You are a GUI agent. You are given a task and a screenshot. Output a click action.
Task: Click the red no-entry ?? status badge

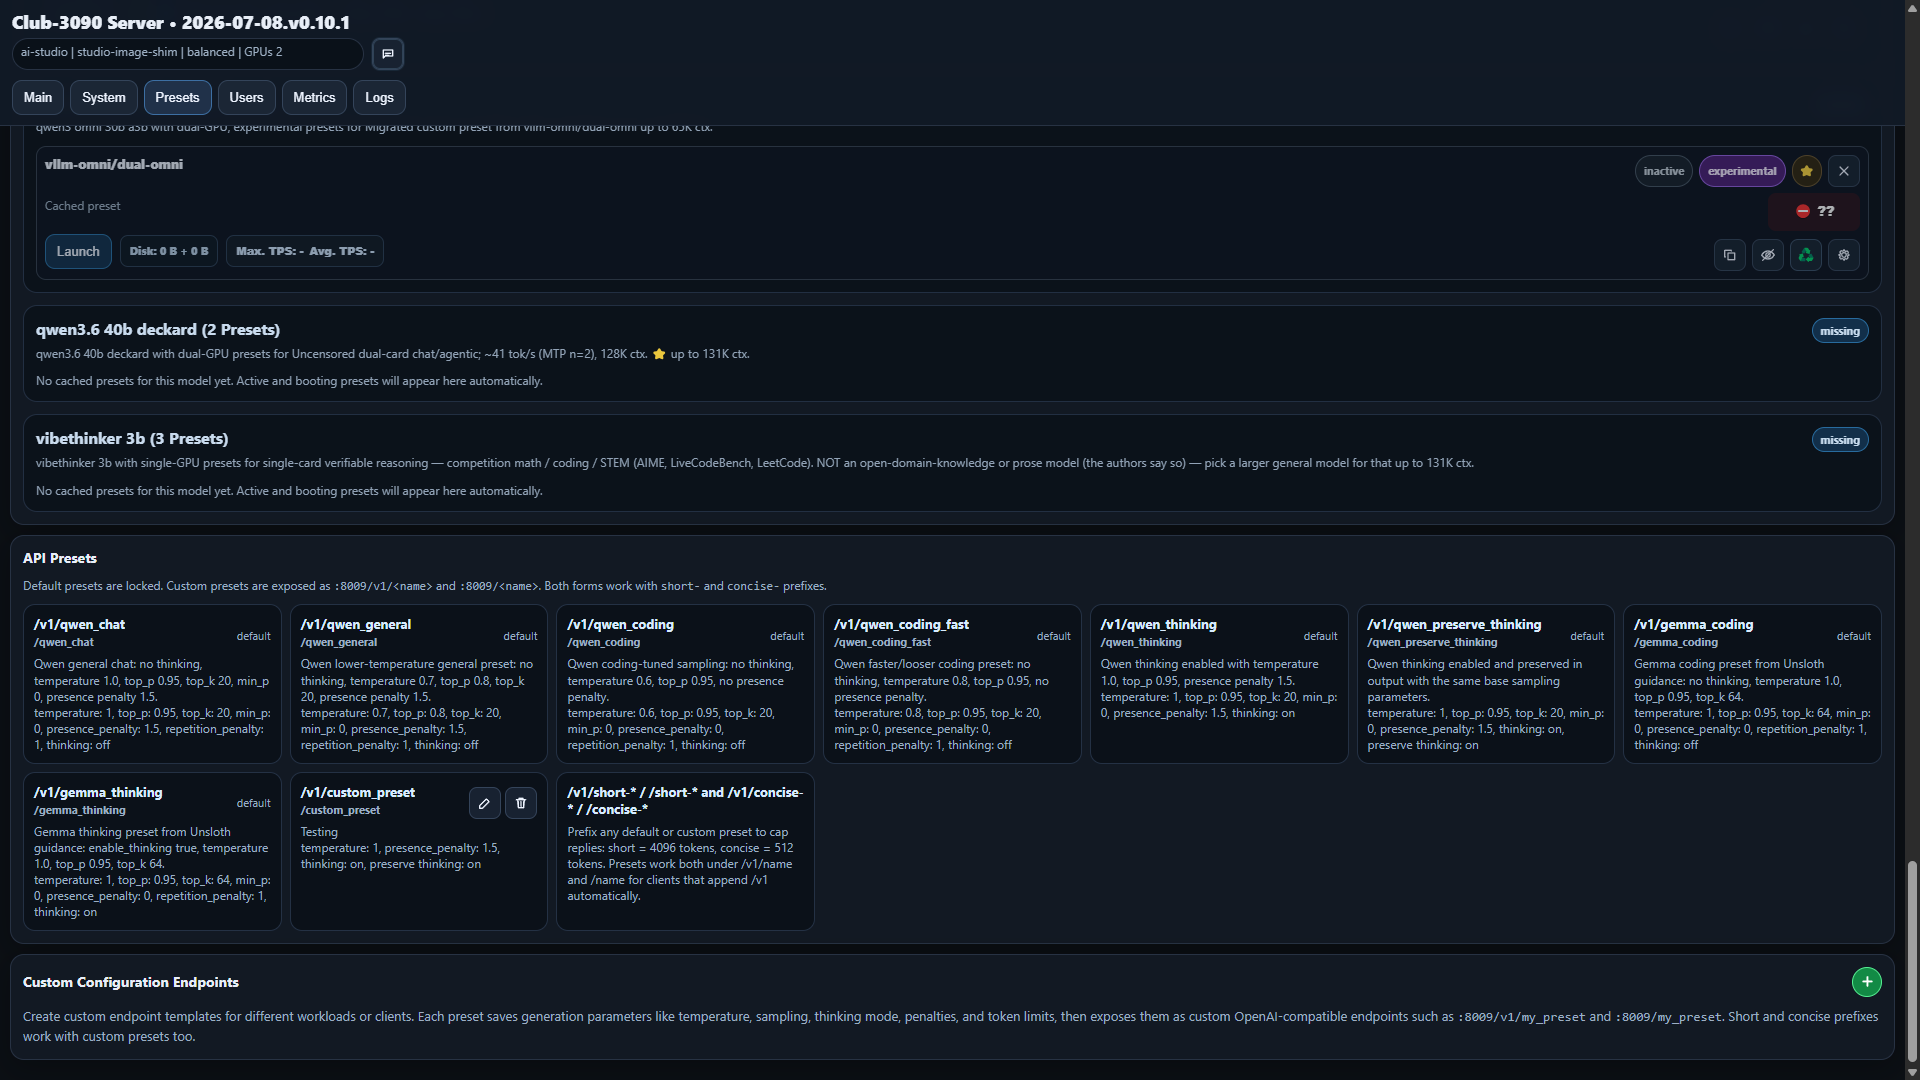tap(1814, 211)
